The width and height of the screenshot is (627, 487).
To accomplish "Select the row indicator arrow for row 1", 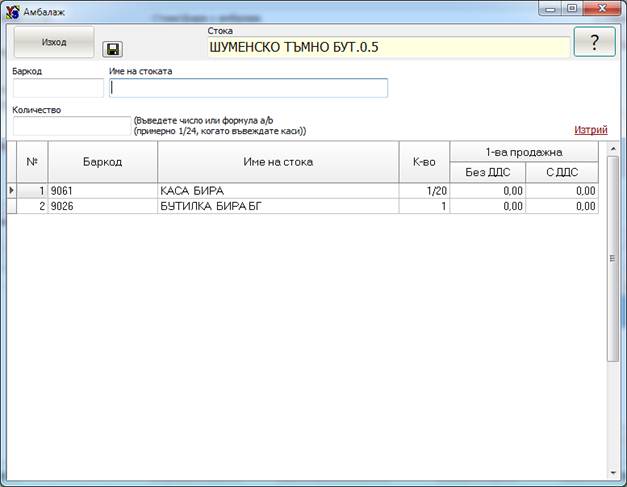I will point(12,191).
